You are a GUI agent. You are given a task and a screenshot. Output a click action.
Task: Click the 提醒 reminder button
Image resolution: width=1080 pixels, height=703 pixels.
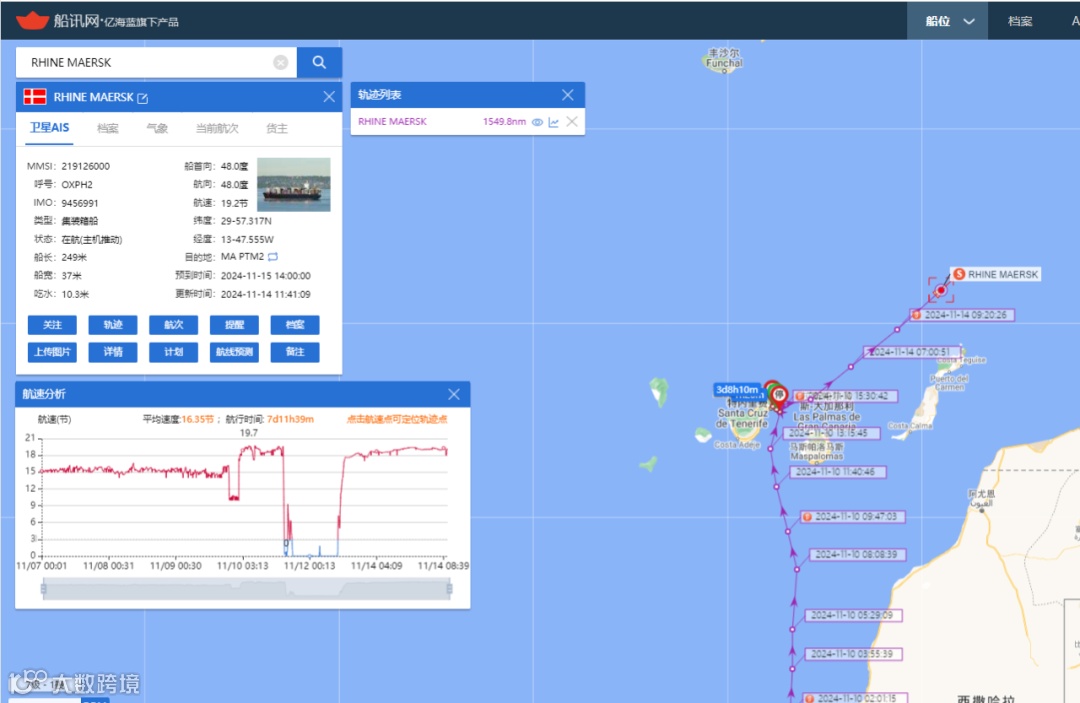[234, 325]
